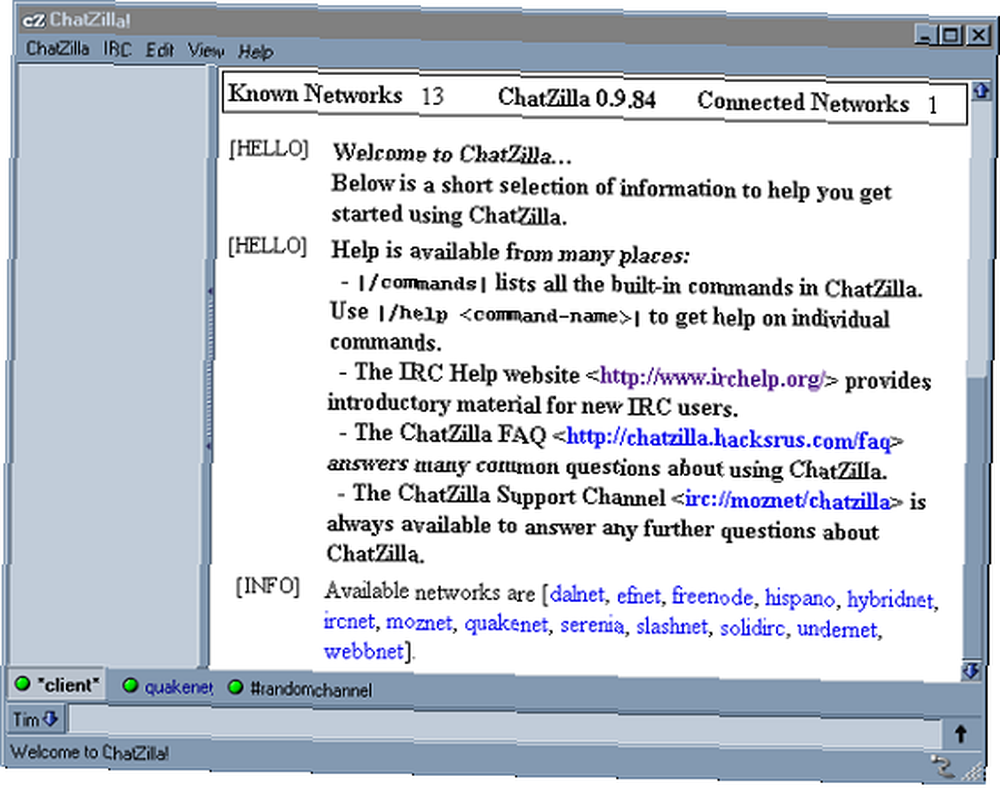Switch to the quakenet tab
The image size is (1000, 788).
point(168,687)
